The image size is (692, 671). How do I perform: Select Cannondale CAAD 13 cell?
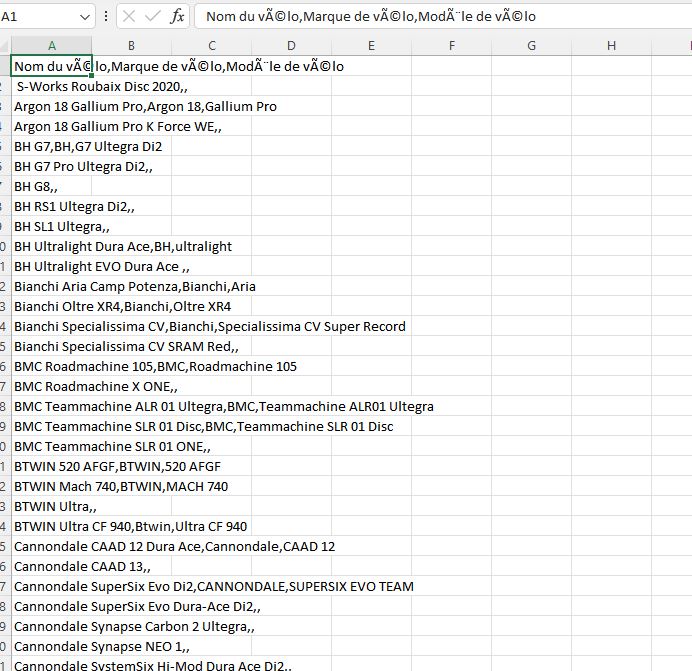(52, 566)
